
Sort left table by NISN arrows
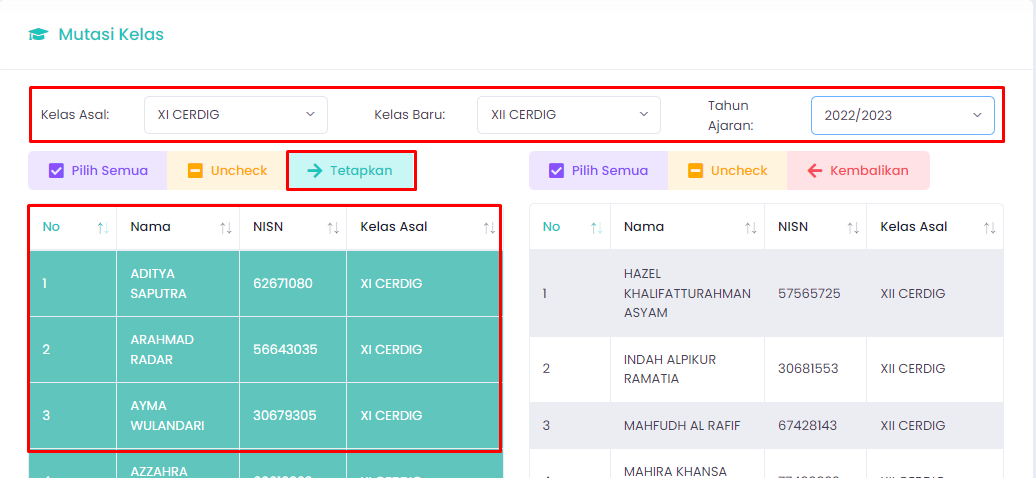click(x=333, y=228)
